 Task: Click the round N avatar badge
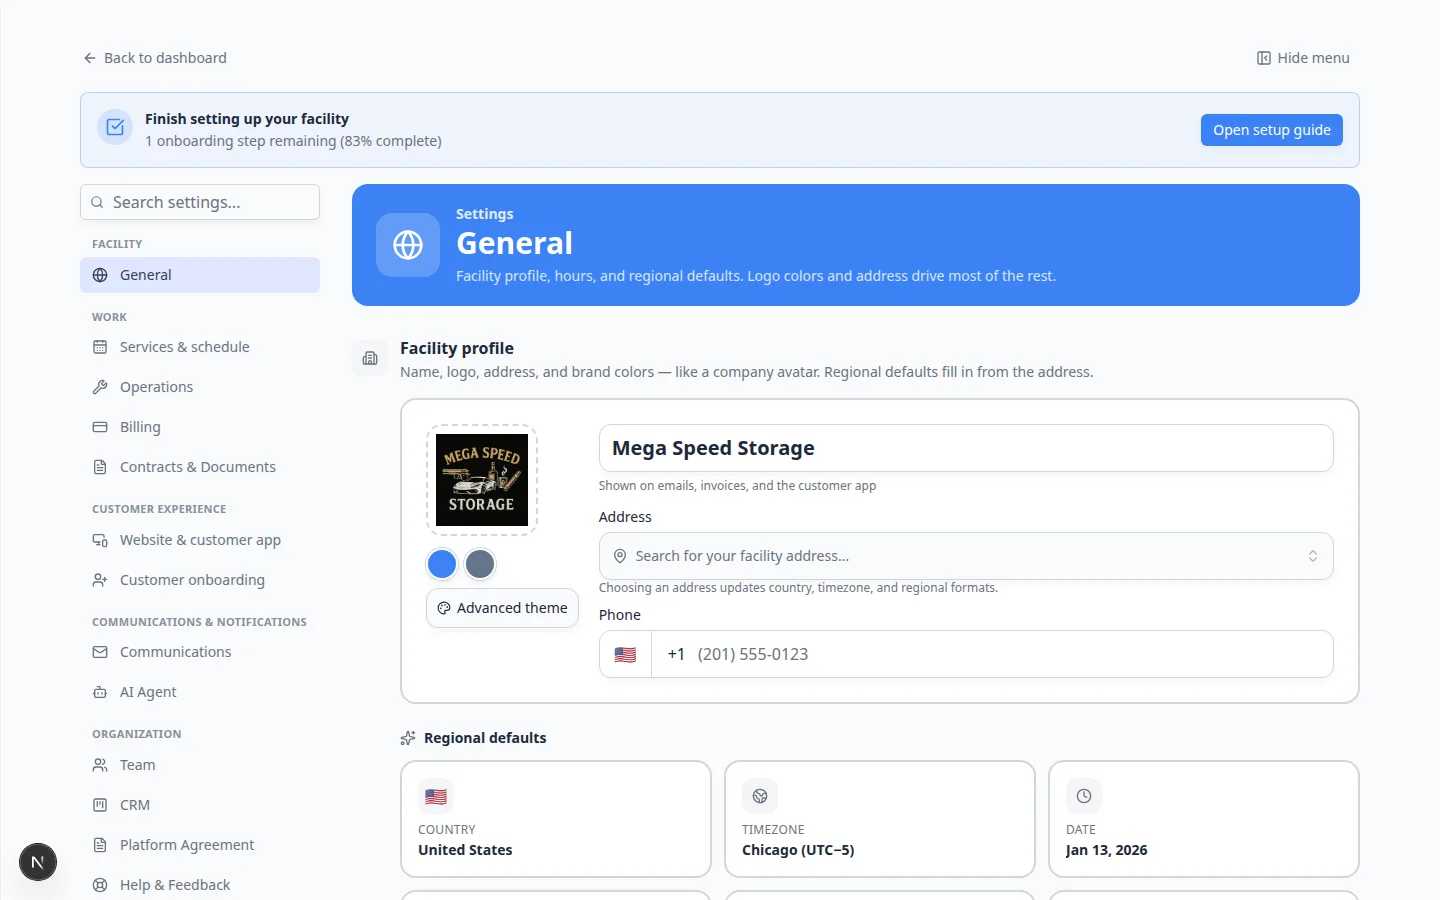(38, 862)
